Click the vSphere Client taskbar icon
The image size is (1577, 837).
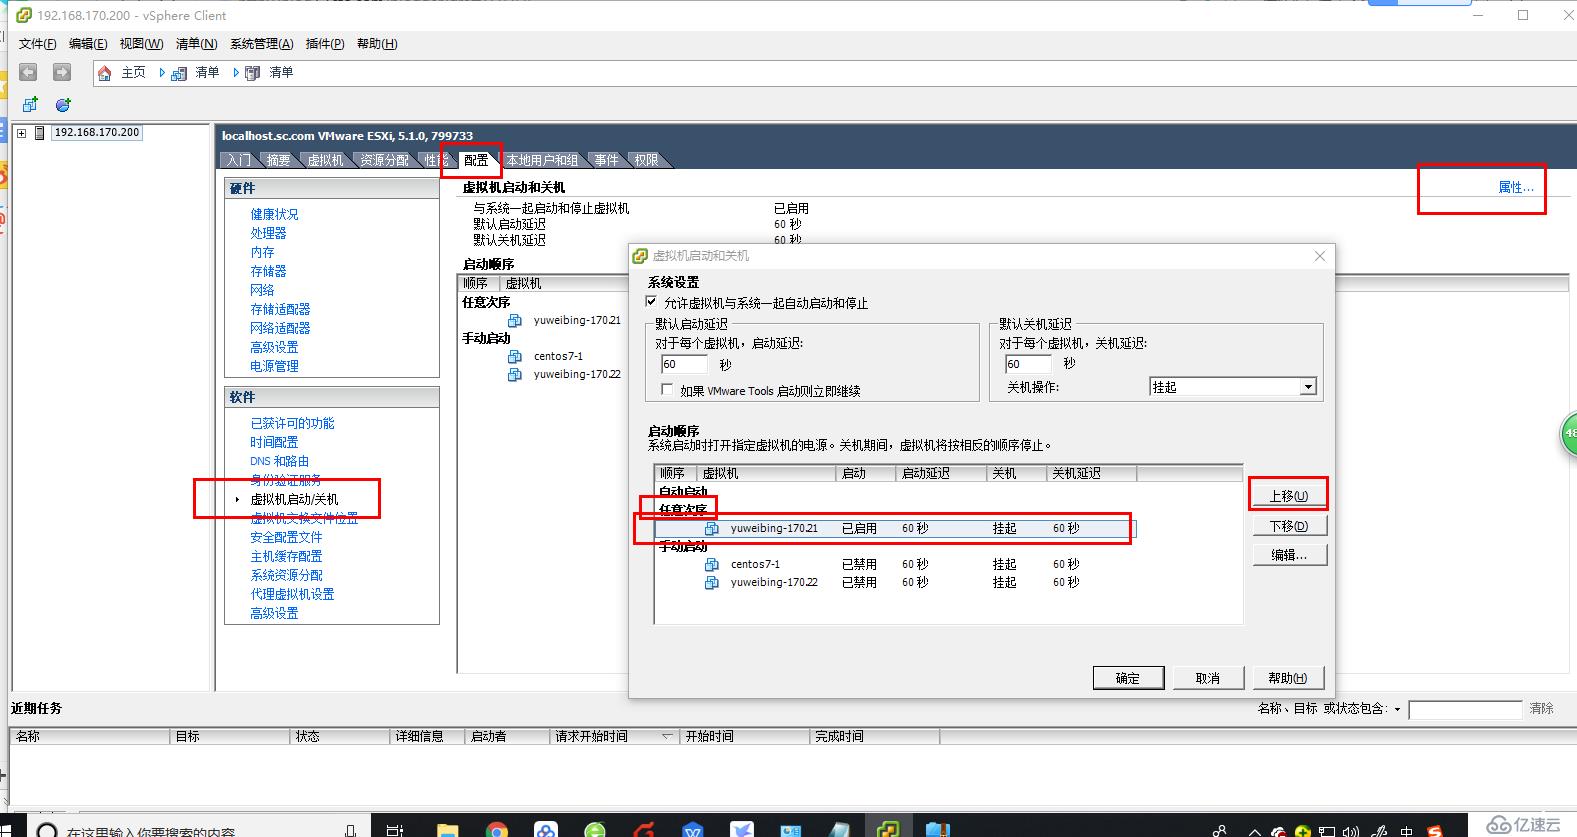(887, 829)
